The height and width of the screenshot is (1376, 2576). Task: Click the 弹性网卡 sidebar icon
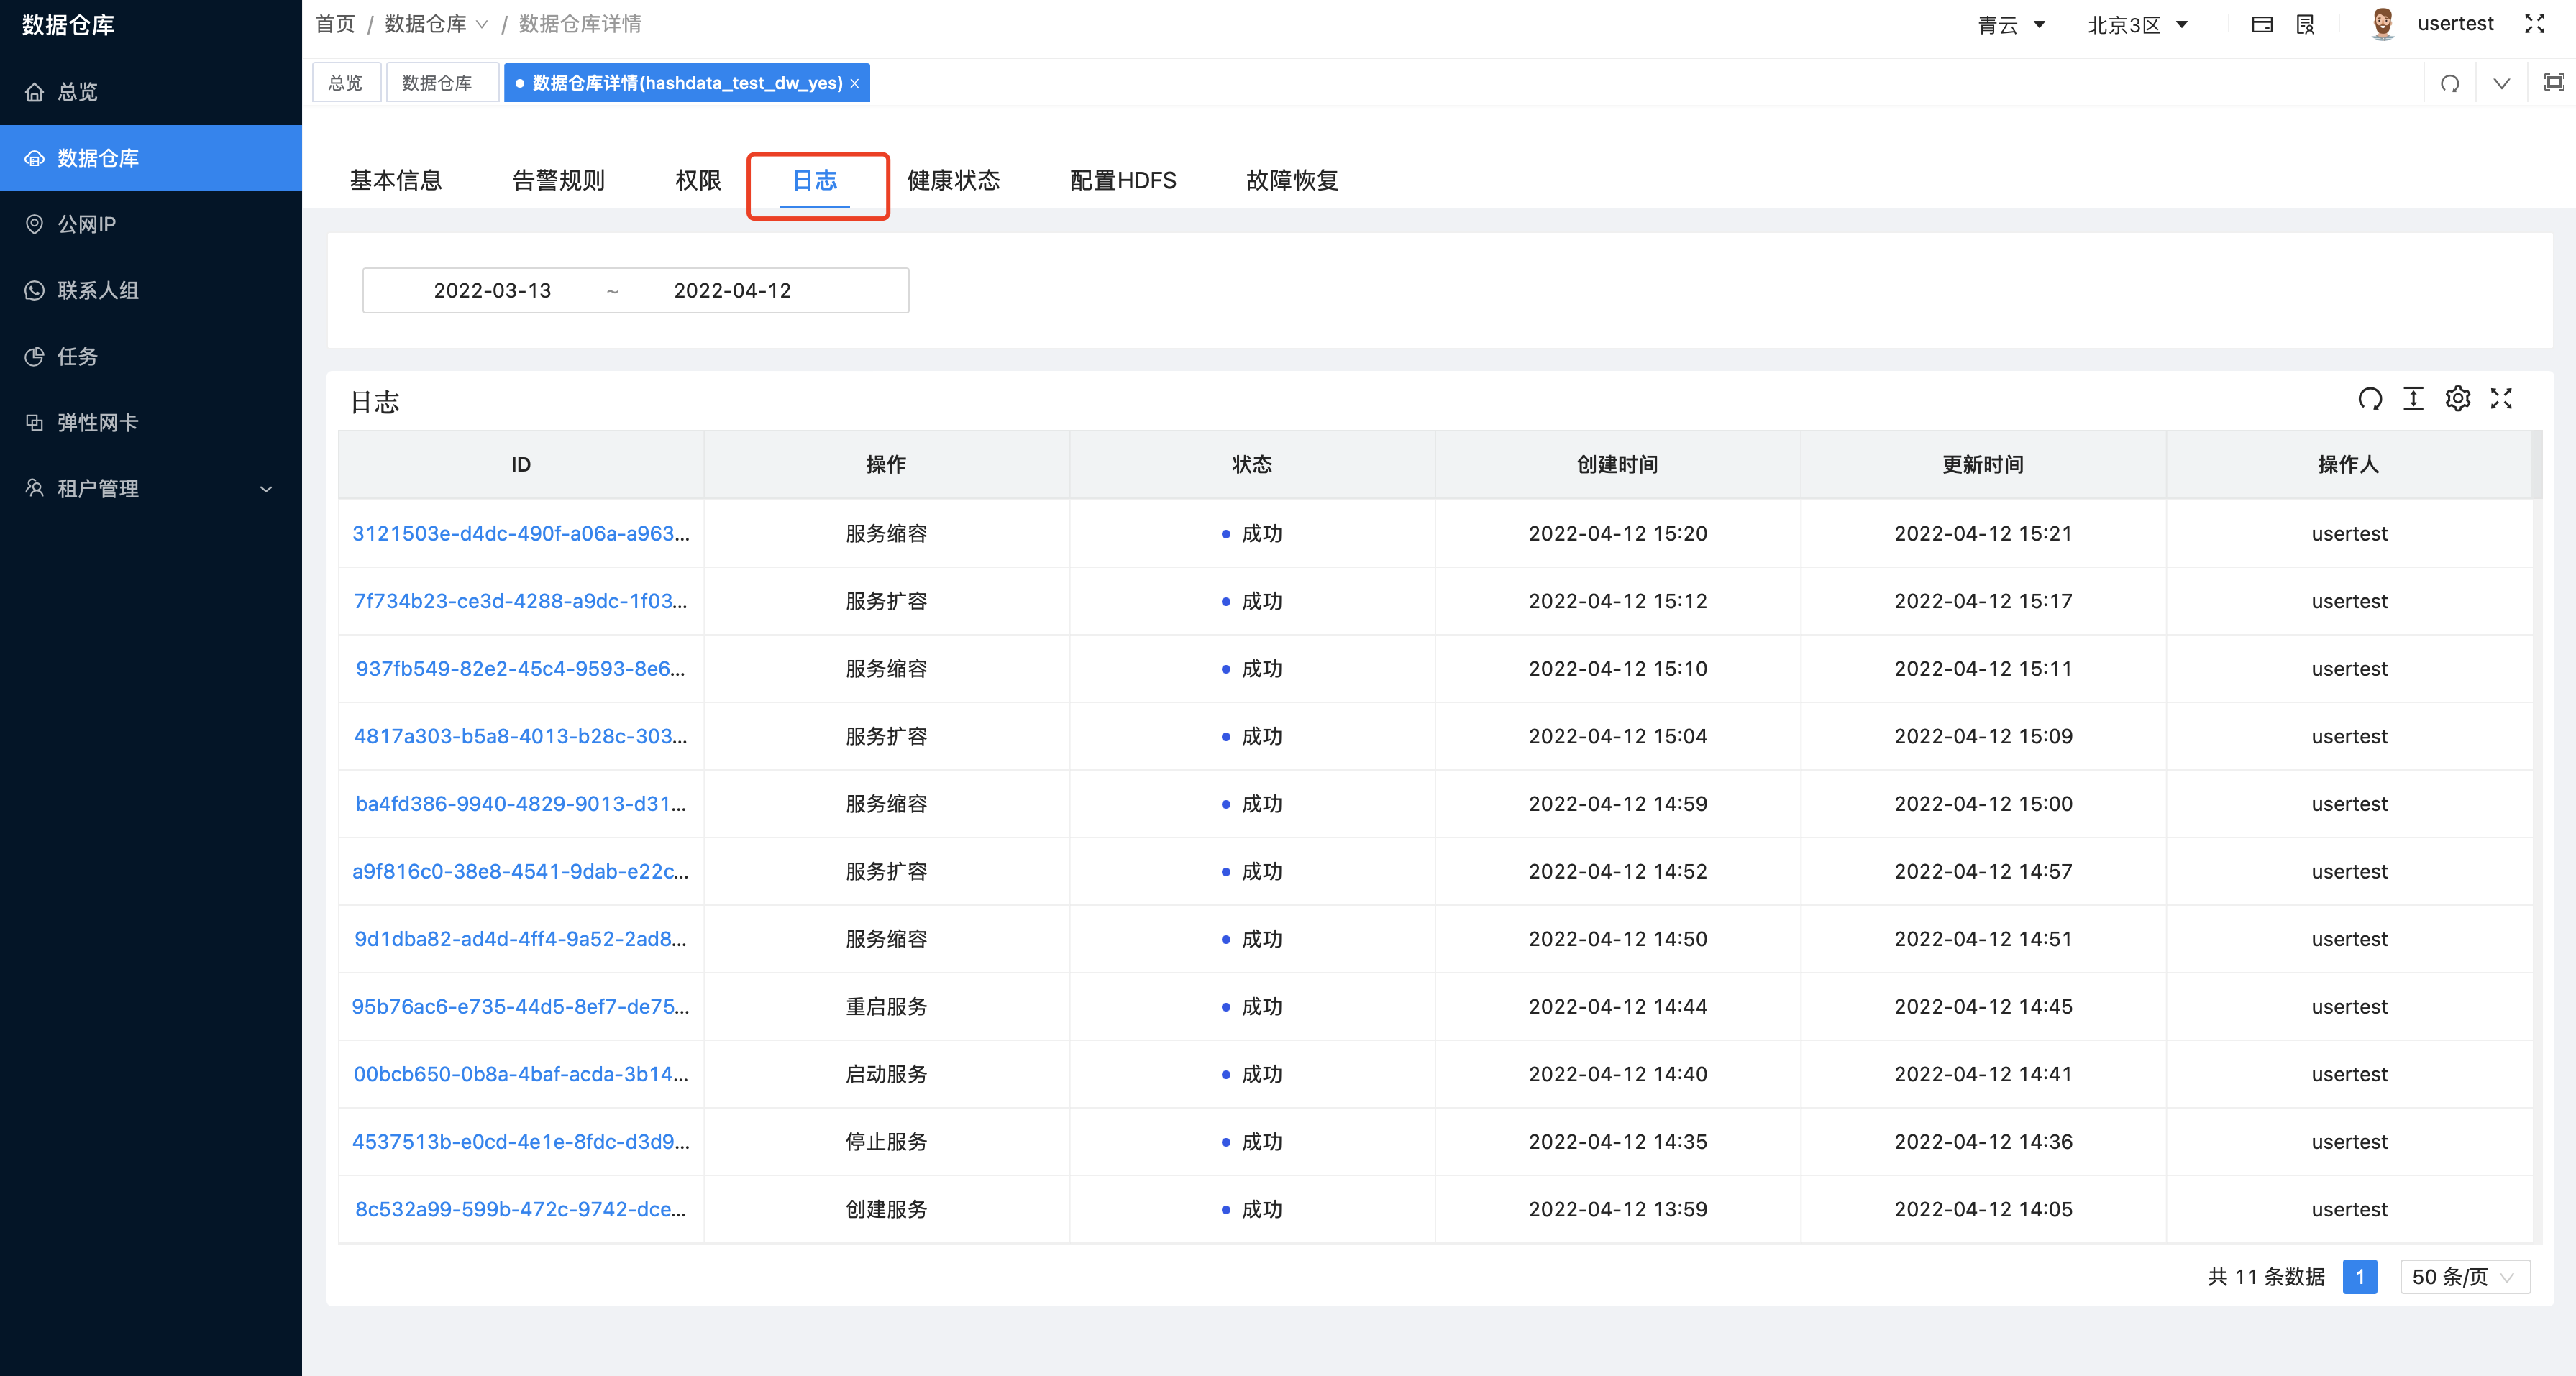point(34,422)
